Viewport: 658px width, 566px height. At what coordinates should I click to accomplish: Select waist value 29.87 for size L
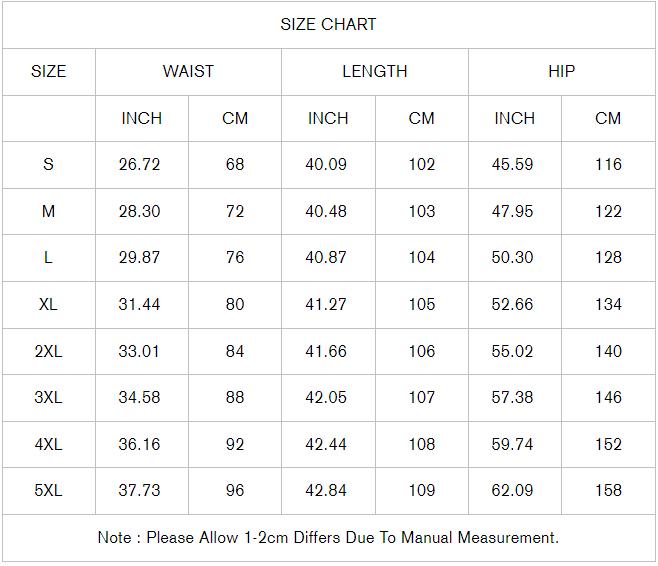139,257
